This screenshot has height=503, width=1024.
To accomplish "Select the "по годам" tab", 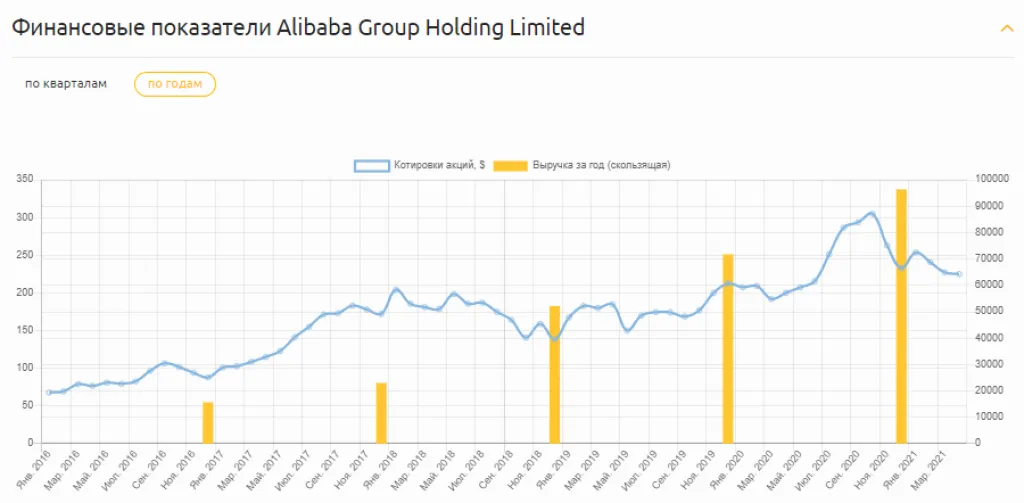I will click(x=175, y=84).
